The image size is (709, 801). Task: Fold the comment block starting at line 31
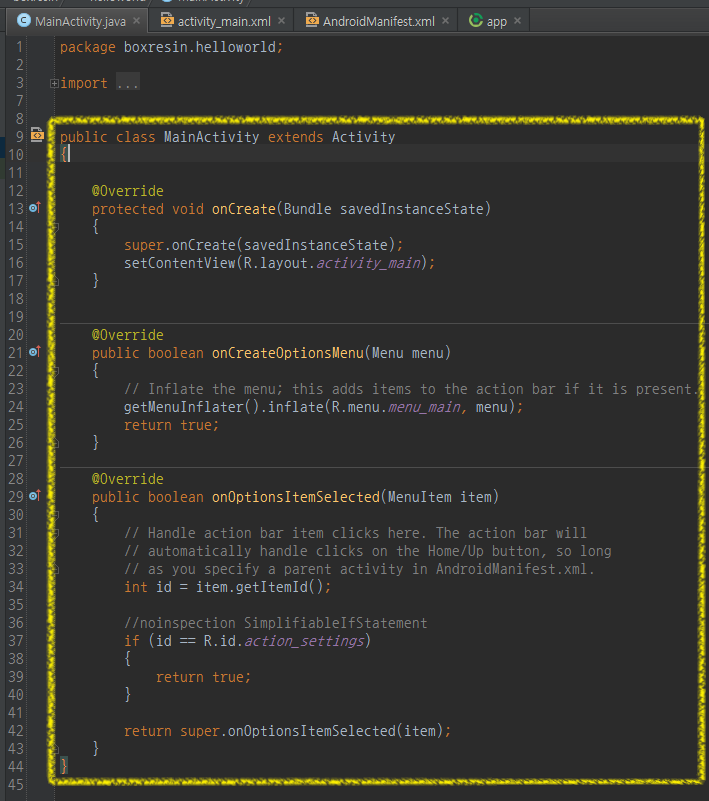55,533
